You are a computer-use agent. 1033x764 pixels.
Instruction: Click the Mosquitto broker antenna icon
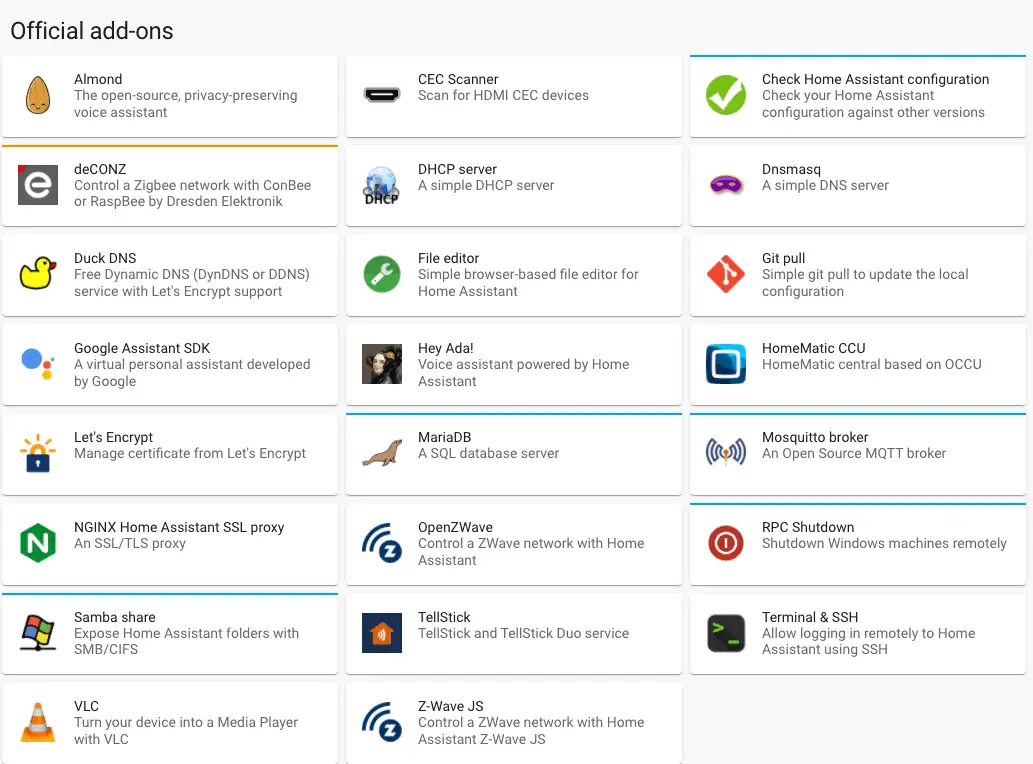[726, 454]
